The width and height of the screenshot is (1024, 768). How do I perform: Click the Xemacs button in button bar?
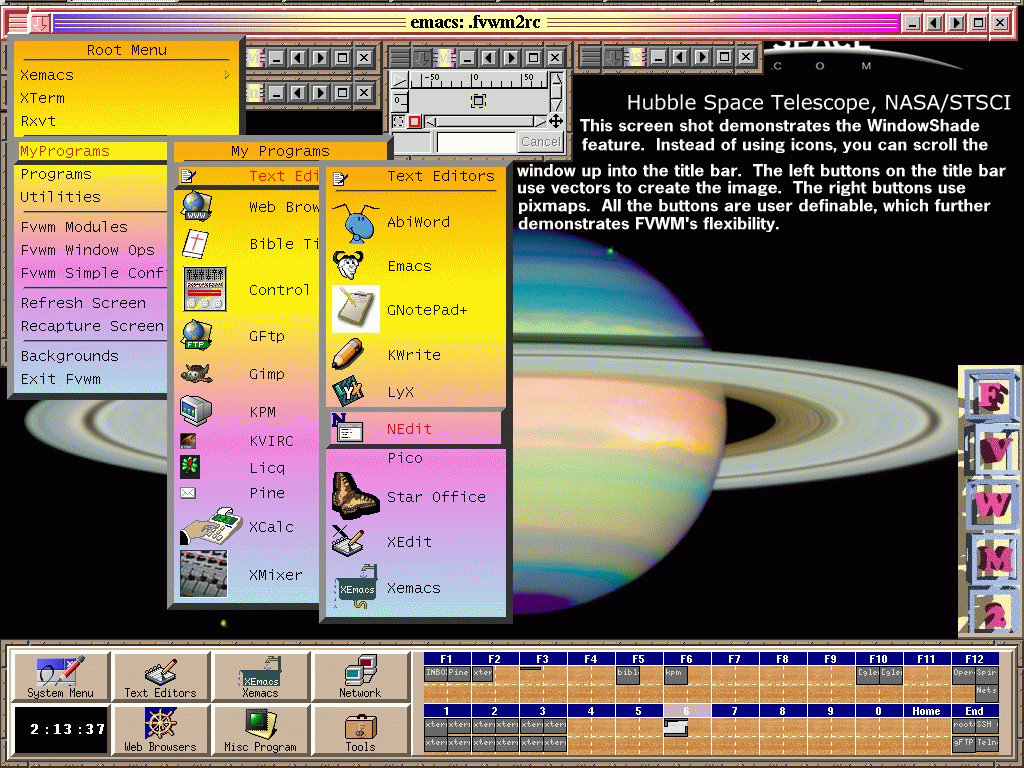click(x=260, y=676)
